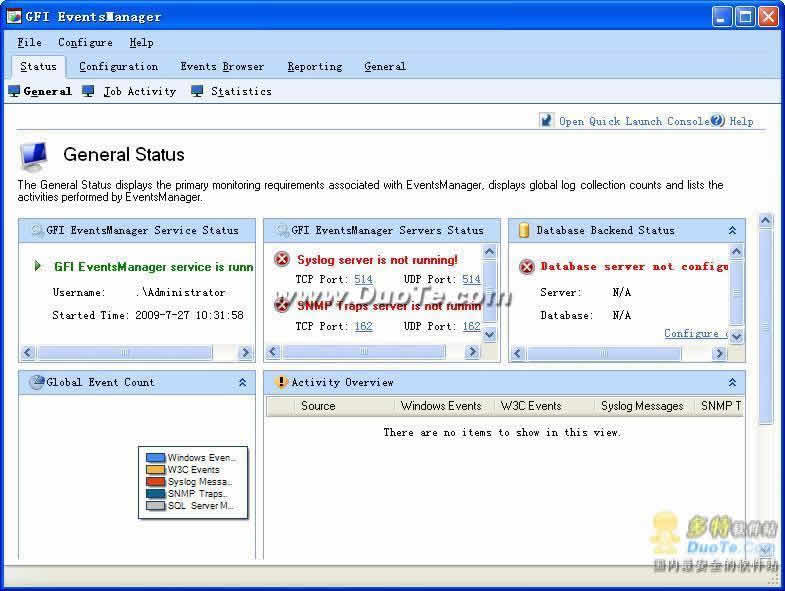The height and width of the screenshot is (591, 785).
Task: Click the SQL Server gray legend swatch
Action: (155, 506)
